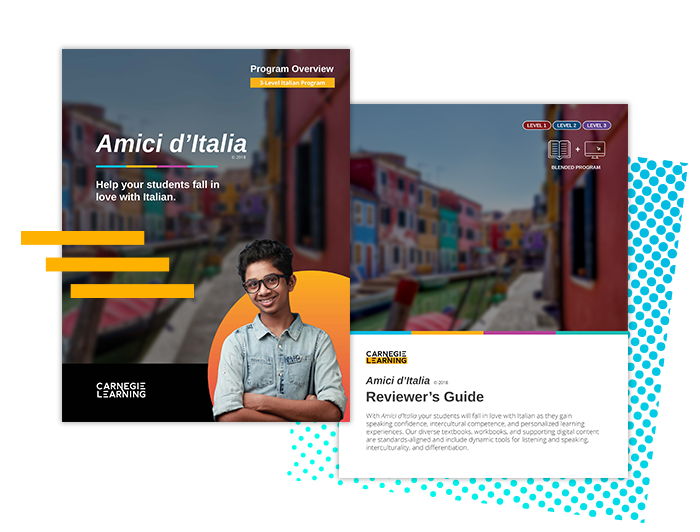Click the Reviewer's Guide canal street photo
700x532 pixels.
point(489,218)
